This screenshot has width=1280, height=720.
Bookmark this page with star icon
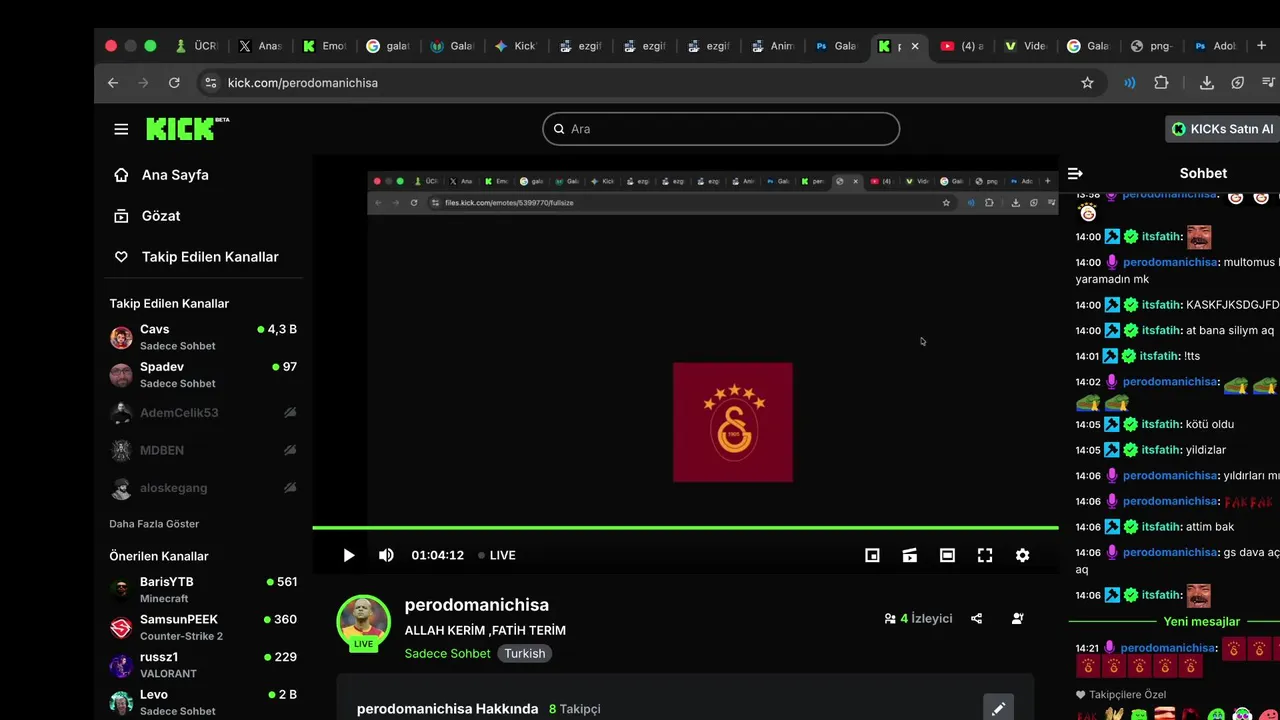tap(1087, 83)
